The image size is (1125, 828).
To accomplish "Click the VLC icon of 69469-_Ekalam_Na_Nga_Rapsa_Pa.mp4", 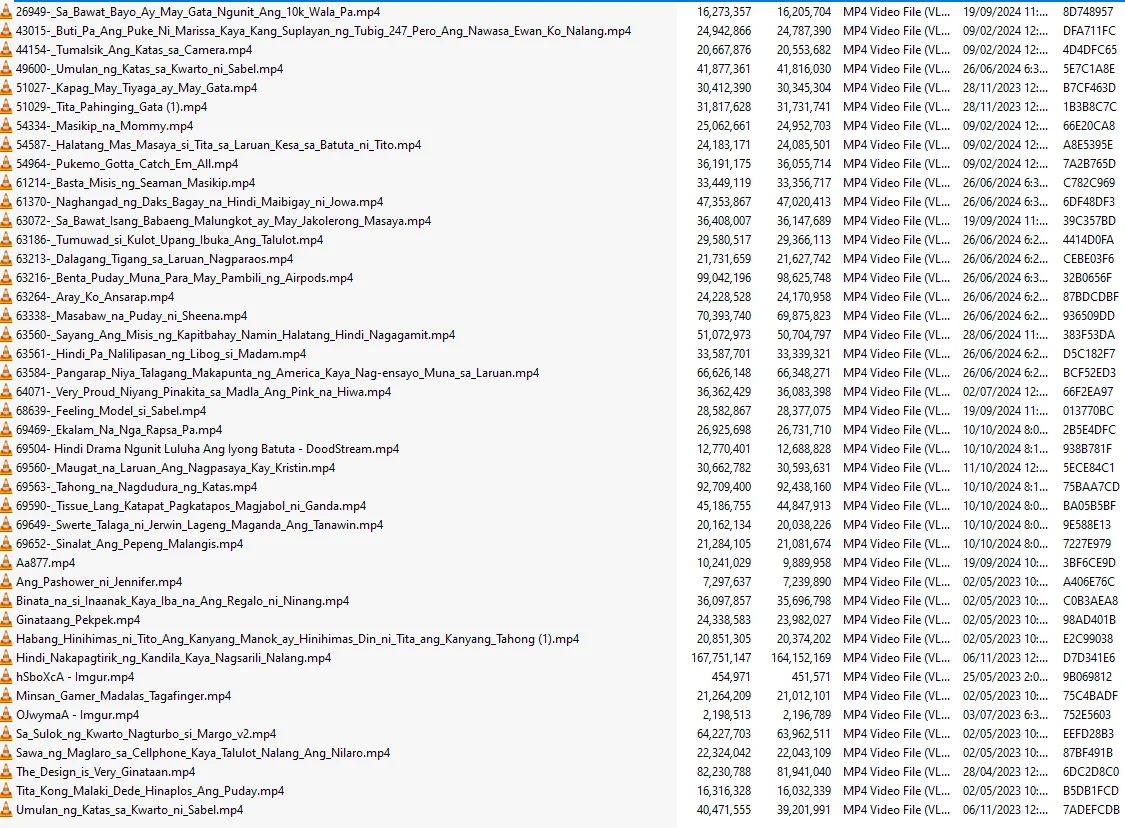I will pos(6,430).
